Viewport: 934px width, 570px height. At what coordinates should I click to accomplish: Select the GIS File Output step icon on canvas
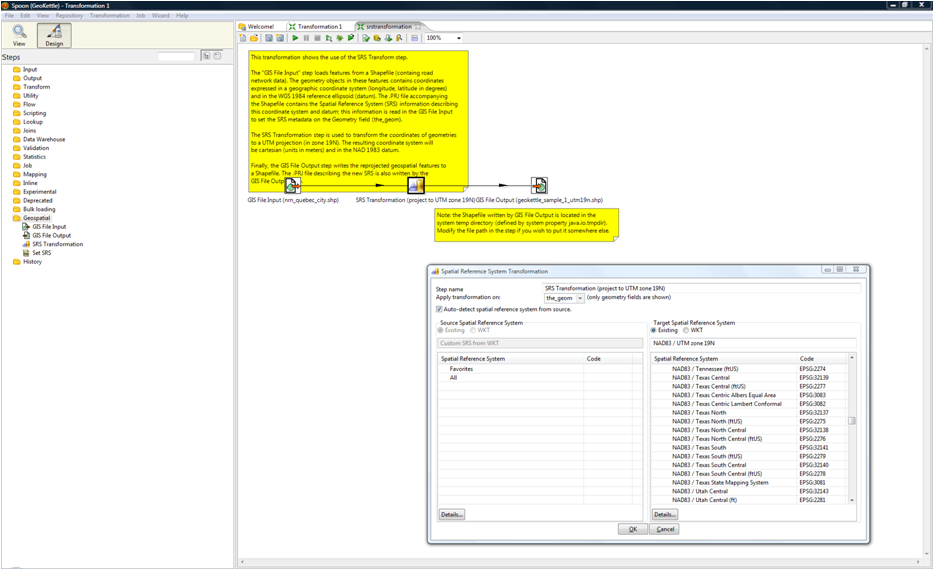(539, 185)
